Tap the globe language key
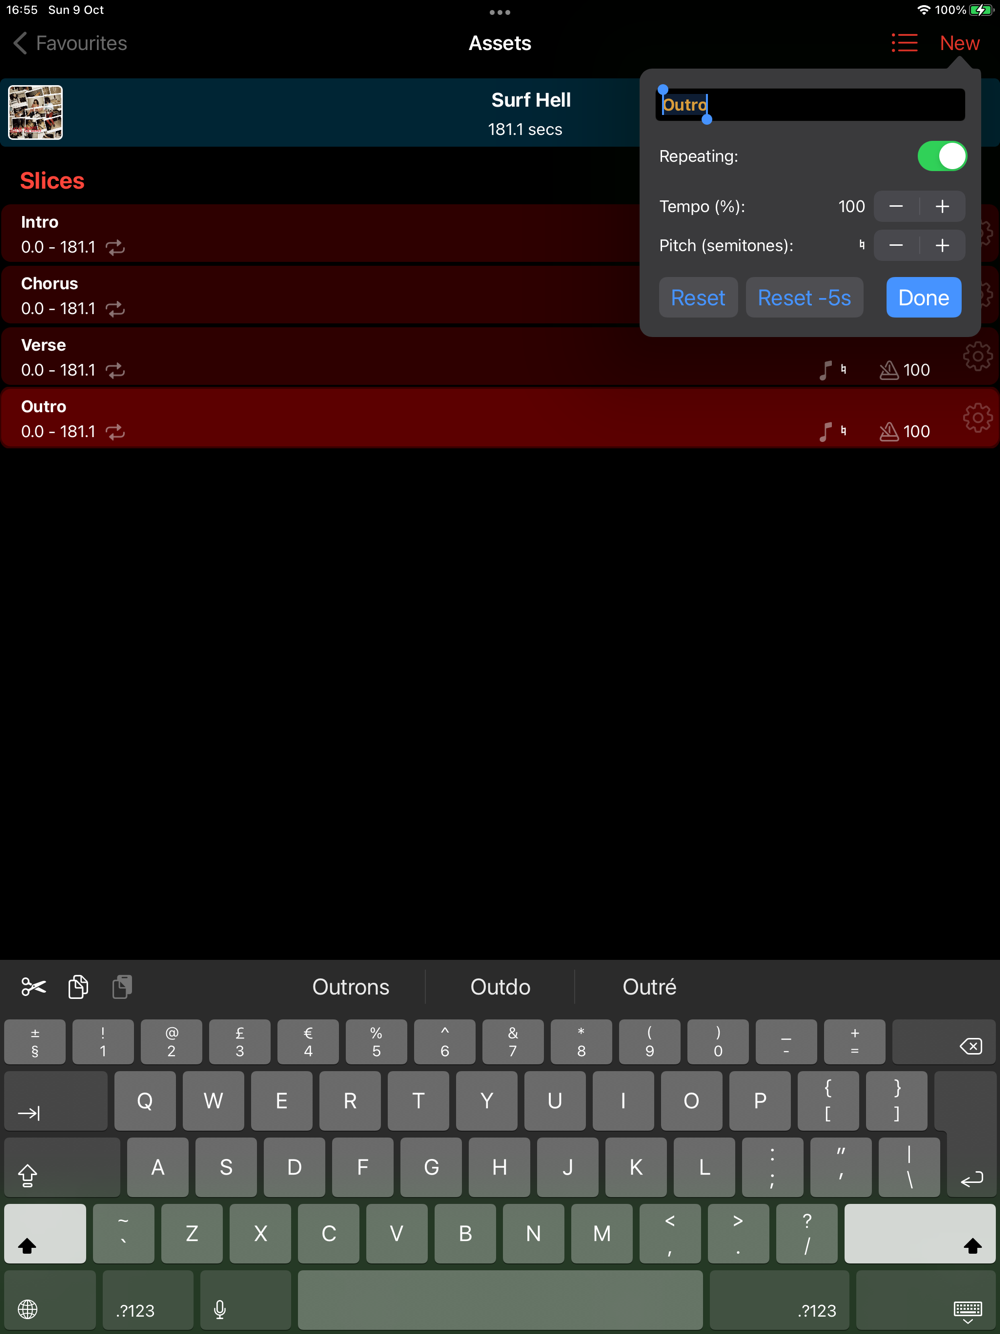The image size is (1000, 1334). click(48, 1301)
